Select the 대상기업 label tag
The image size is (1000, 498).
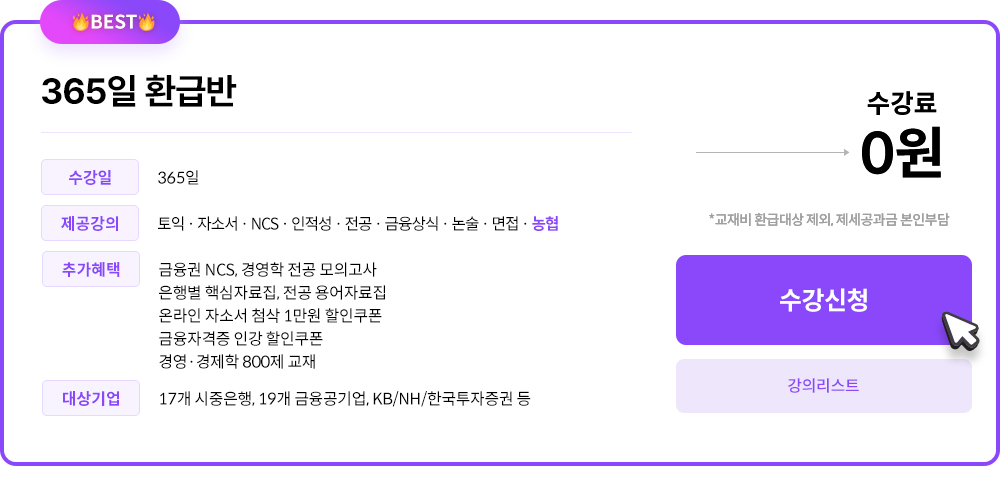[x=90, y=398]
